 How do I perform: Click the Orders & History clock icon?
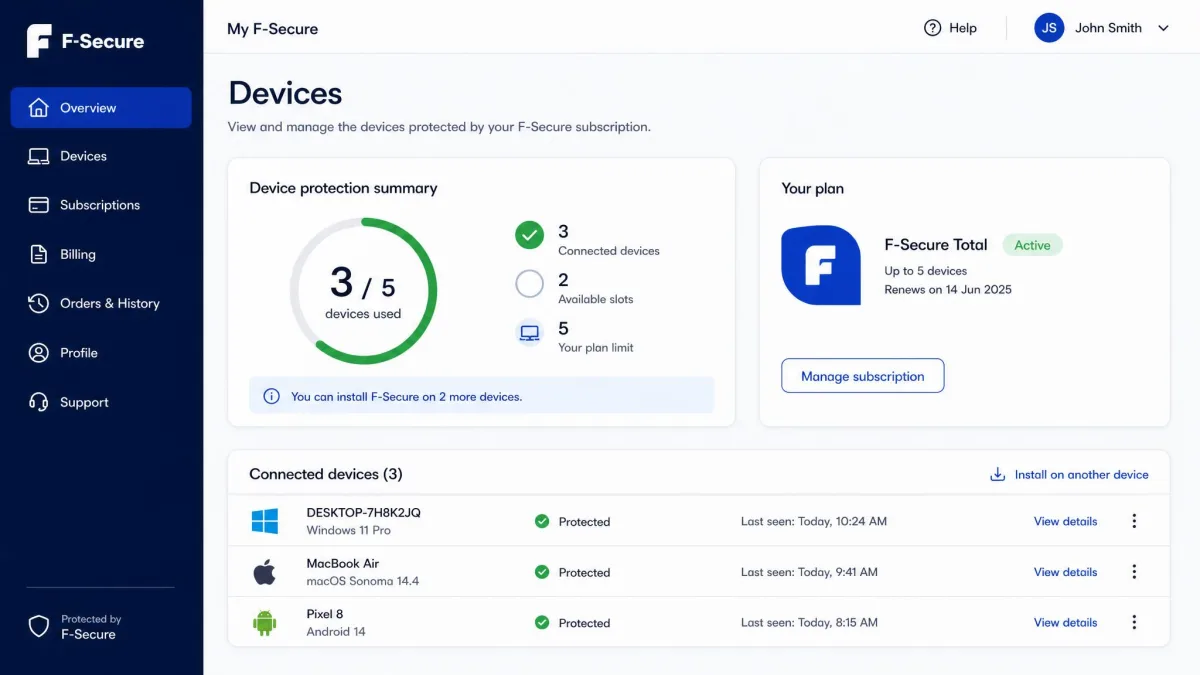(x=38, y=303)
